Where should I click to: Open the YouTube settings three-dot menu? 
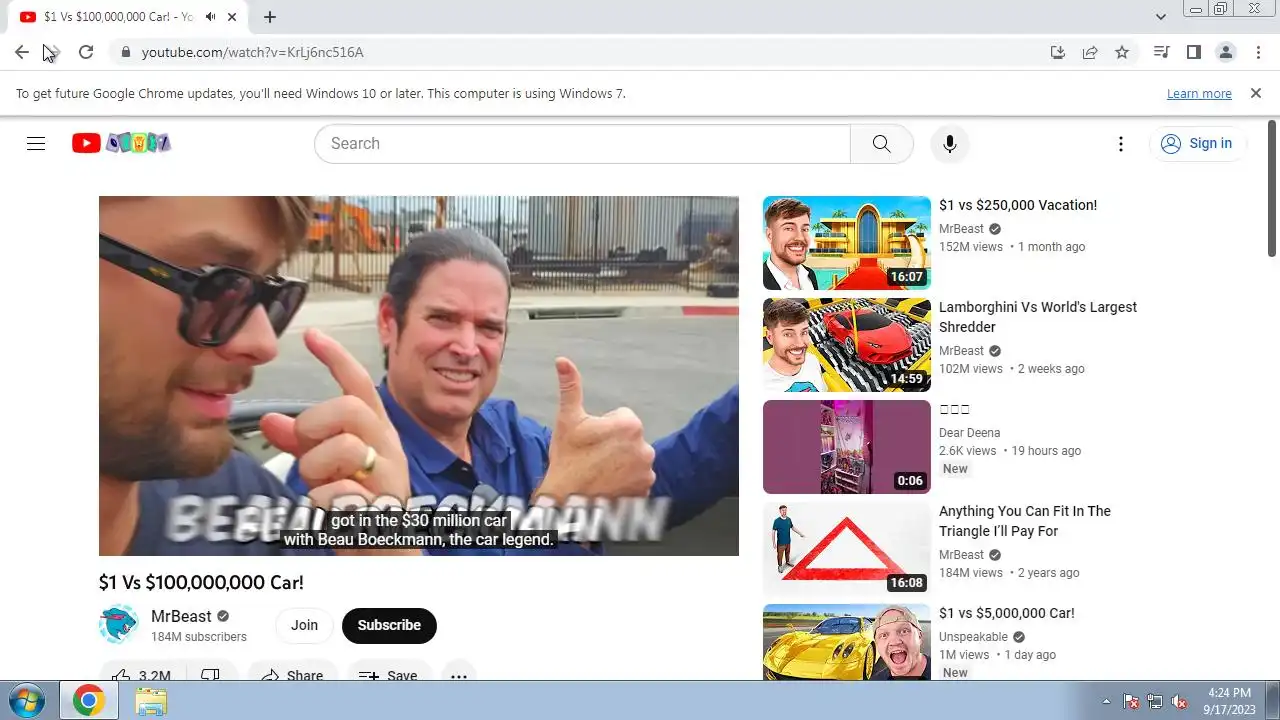pos(1121,143)
